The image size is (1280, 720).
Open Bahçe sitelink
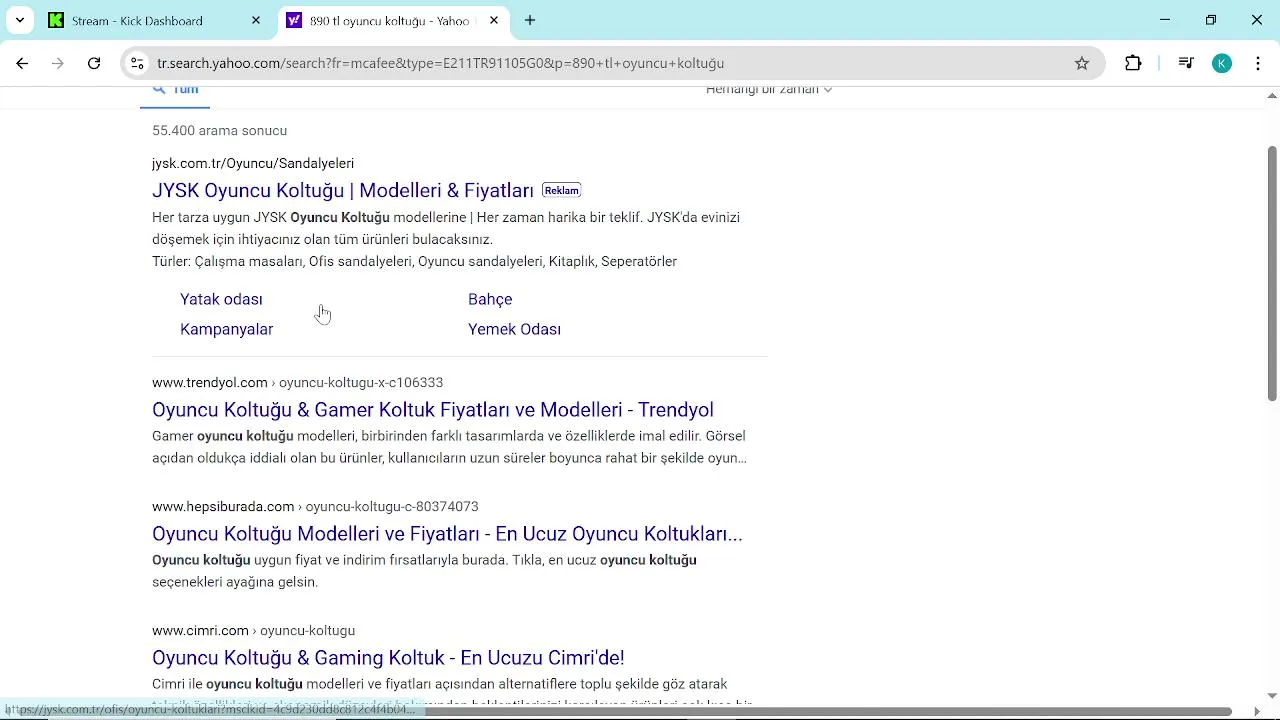490,299
